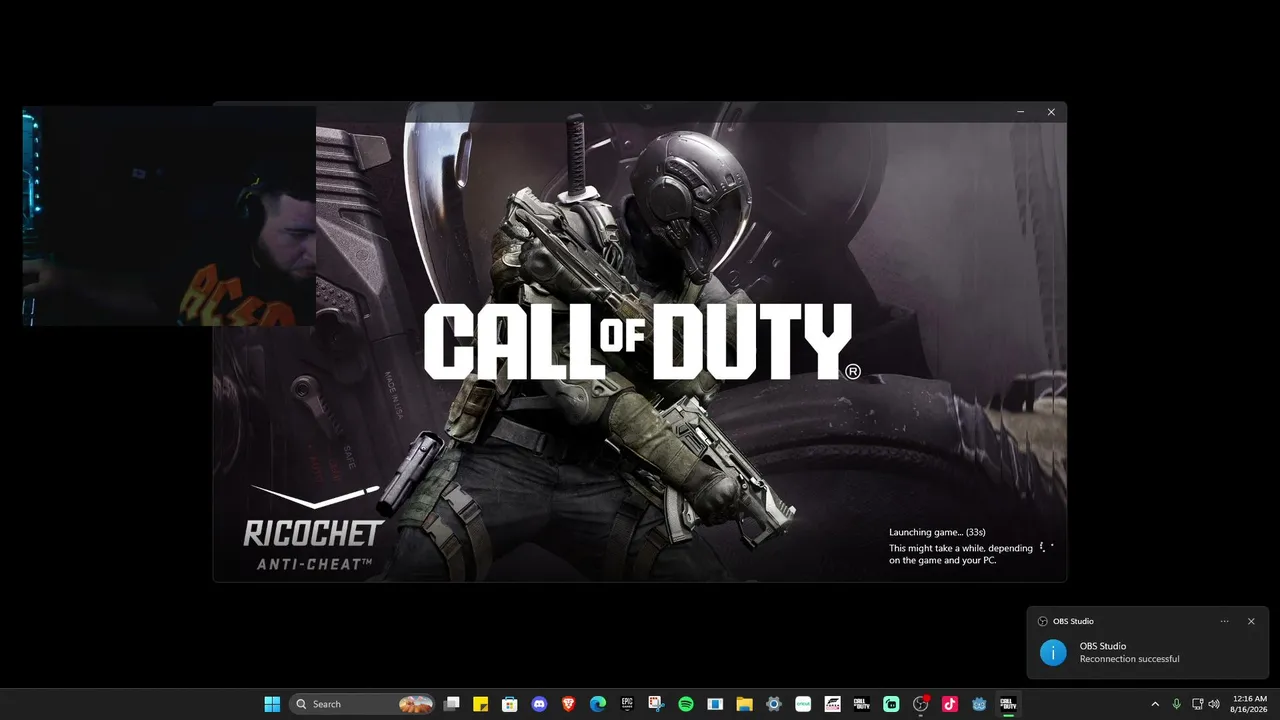1280x720 pixels.
Task: Open the Windows Start menu
Action: click(x=272, y=704)
